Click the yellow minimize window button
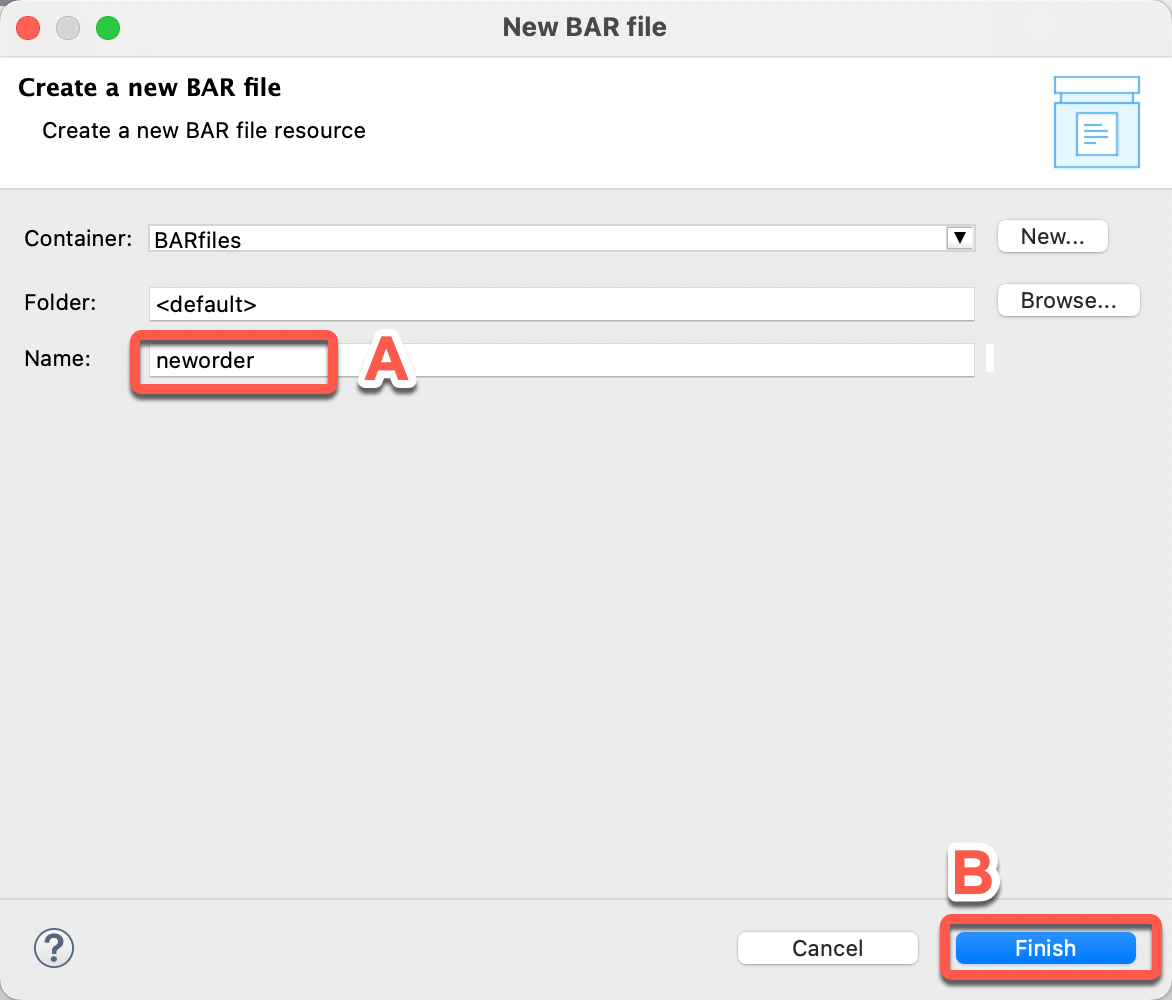The image size is (1172, 1000). 68,28
